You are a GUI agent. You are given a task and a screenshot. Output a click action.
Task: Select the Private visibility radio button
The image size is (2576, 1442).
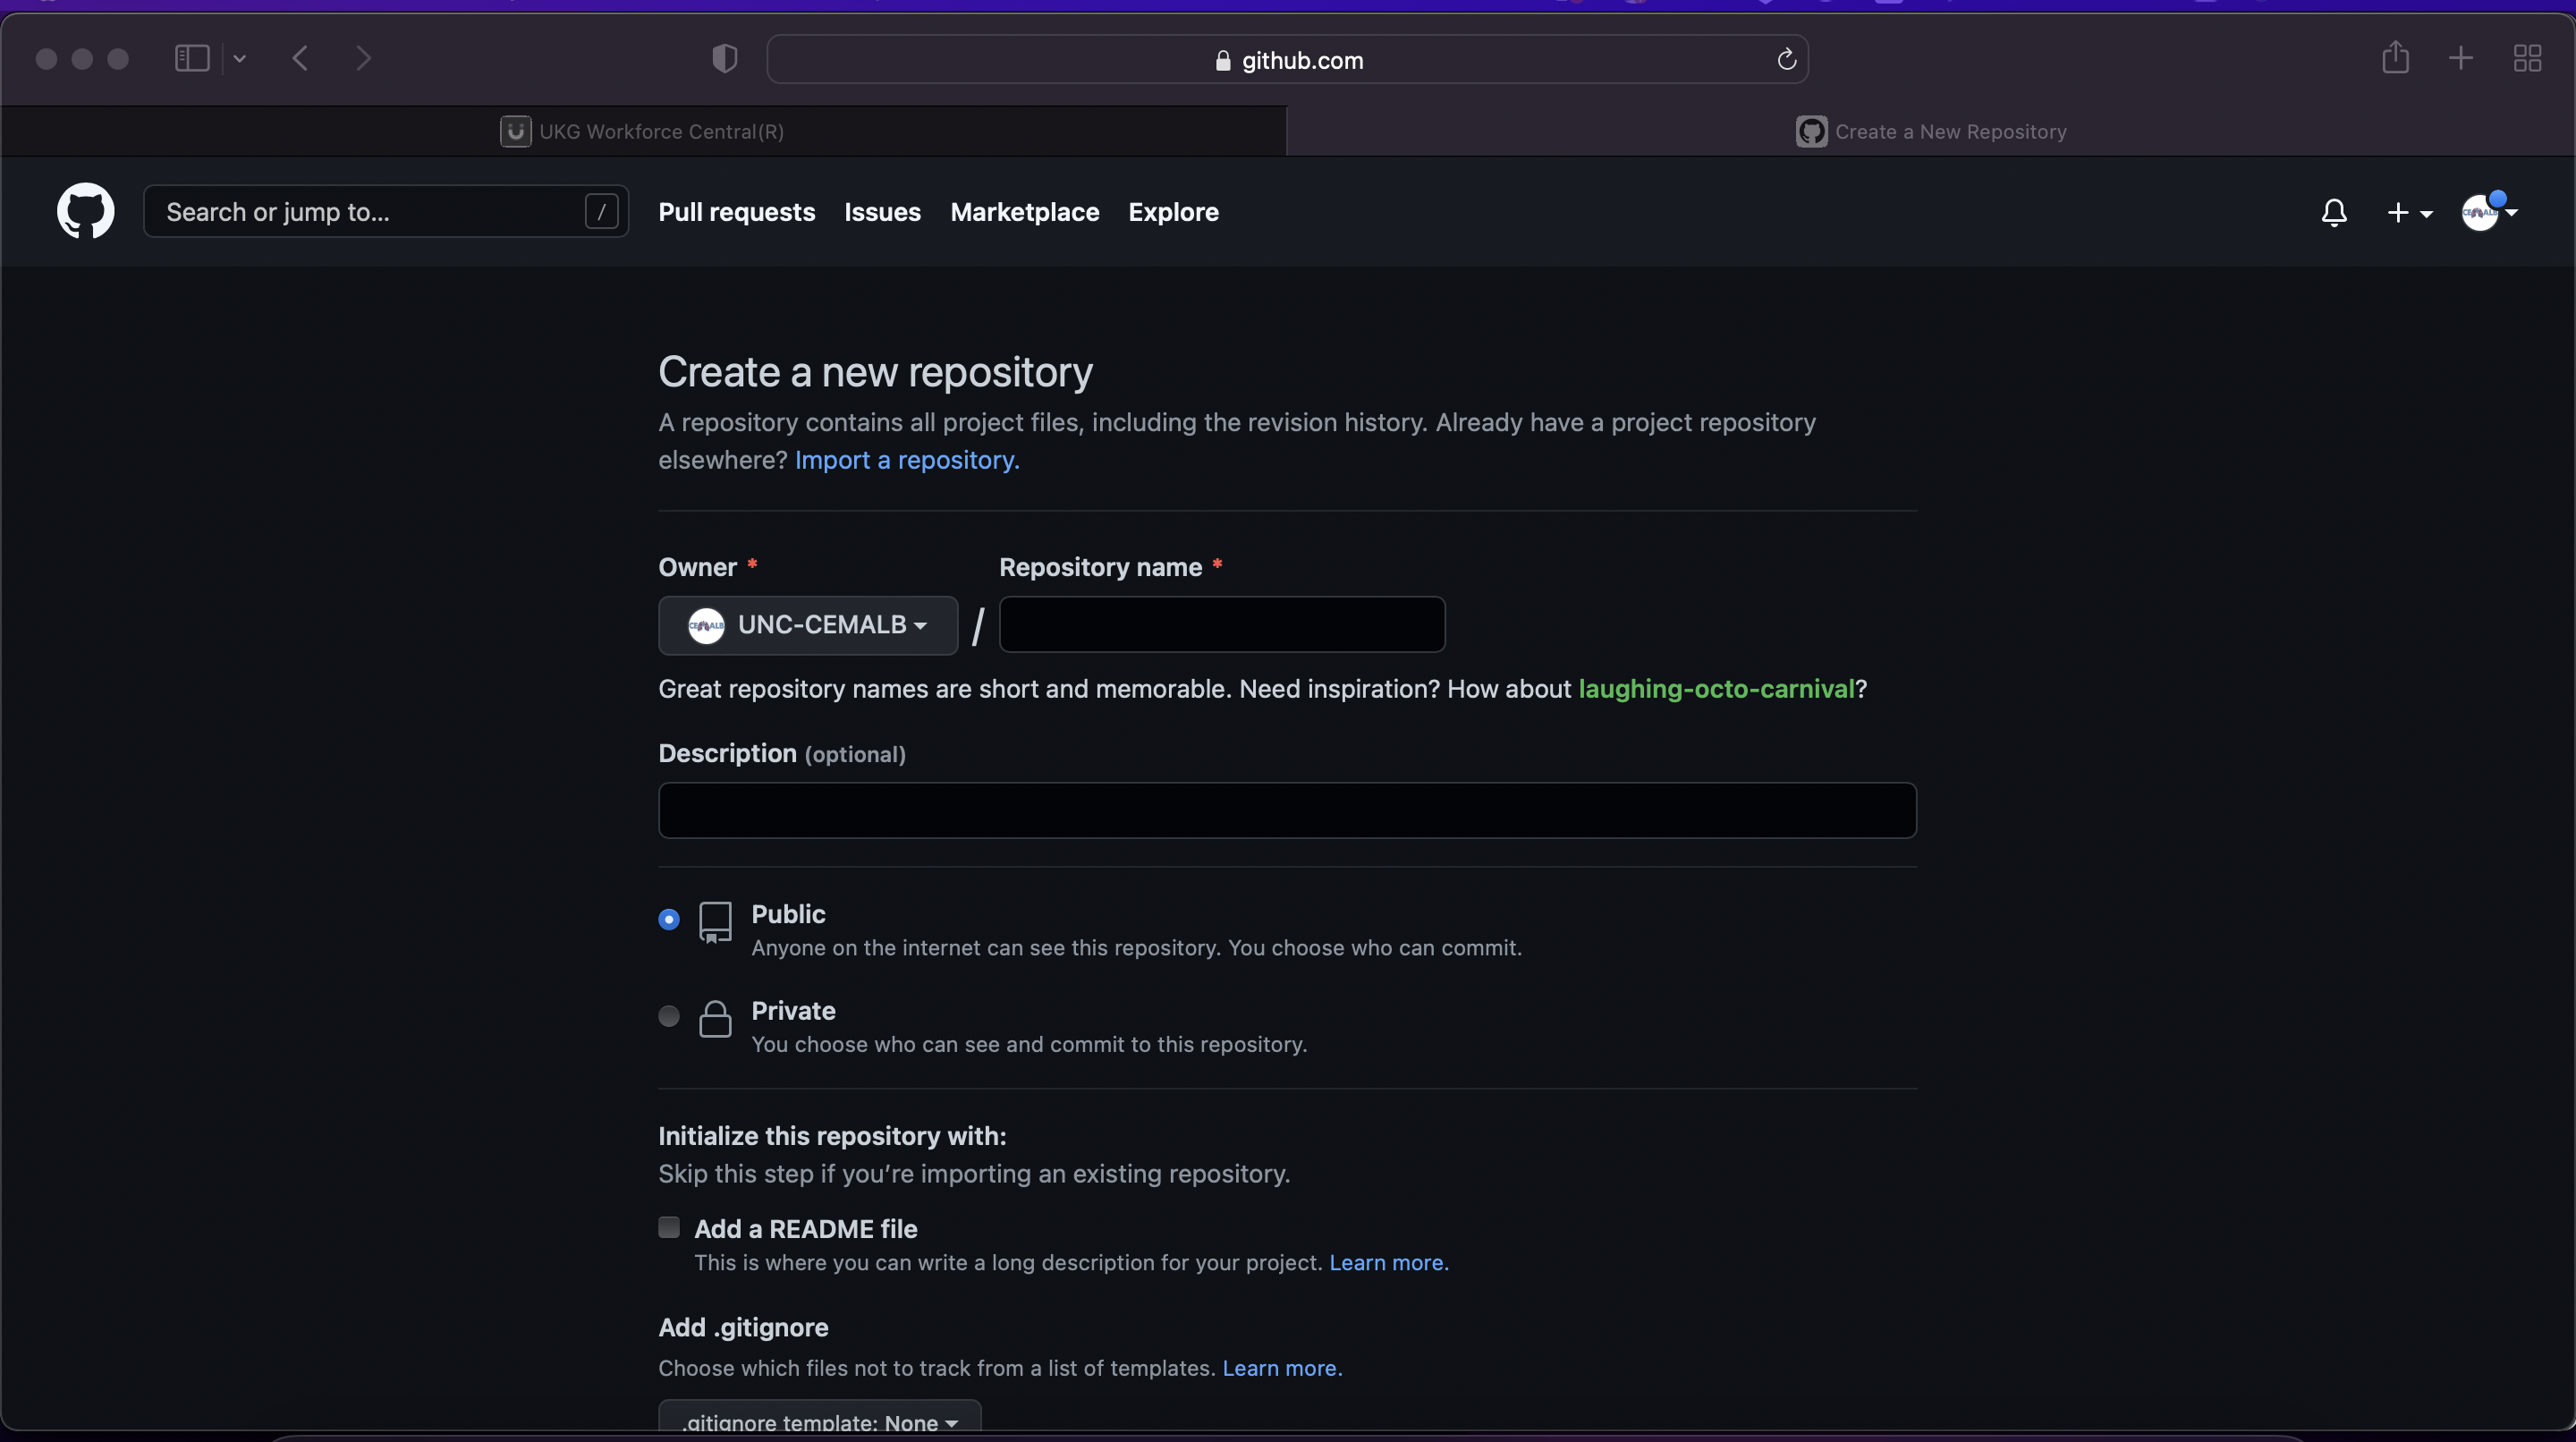669,1016
